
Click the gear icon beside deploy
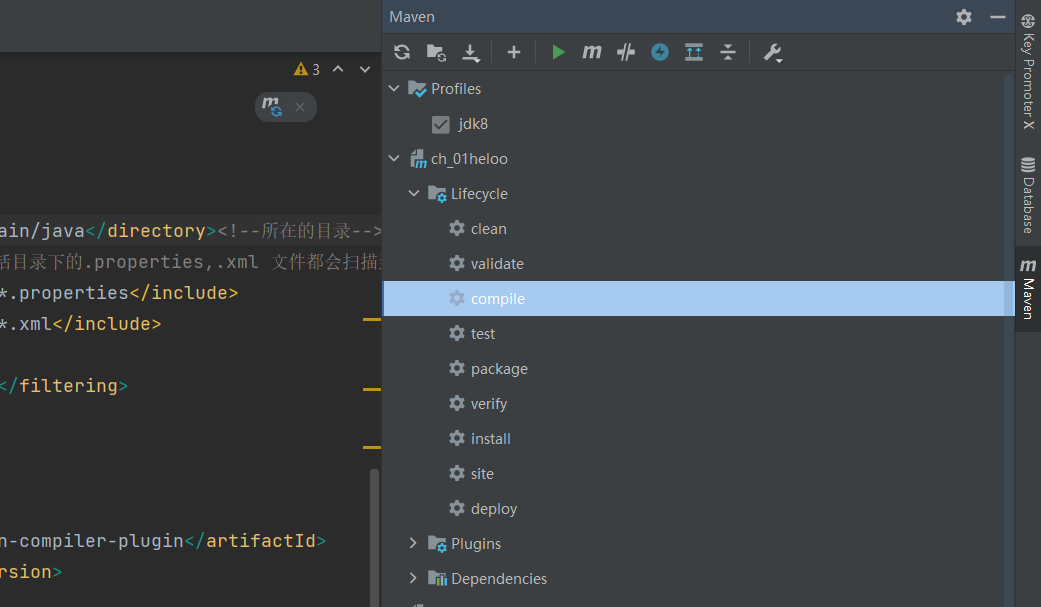(457, 508)
